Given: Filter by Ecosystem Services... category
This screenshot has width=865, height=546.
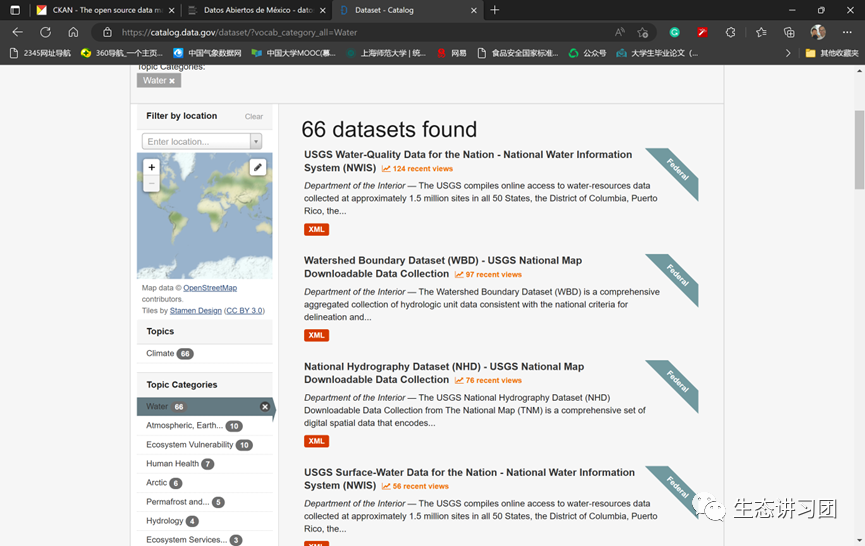Looking at the screenshot, I should coord(194,540).
